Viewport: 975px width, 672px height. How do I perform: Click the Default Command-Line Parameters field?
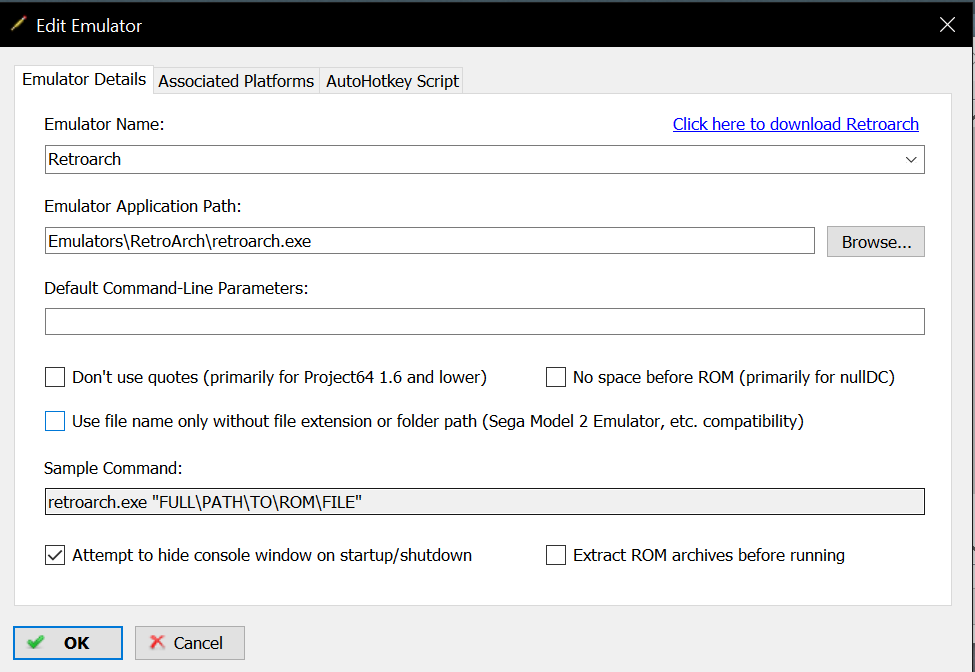tap(484, 322)
